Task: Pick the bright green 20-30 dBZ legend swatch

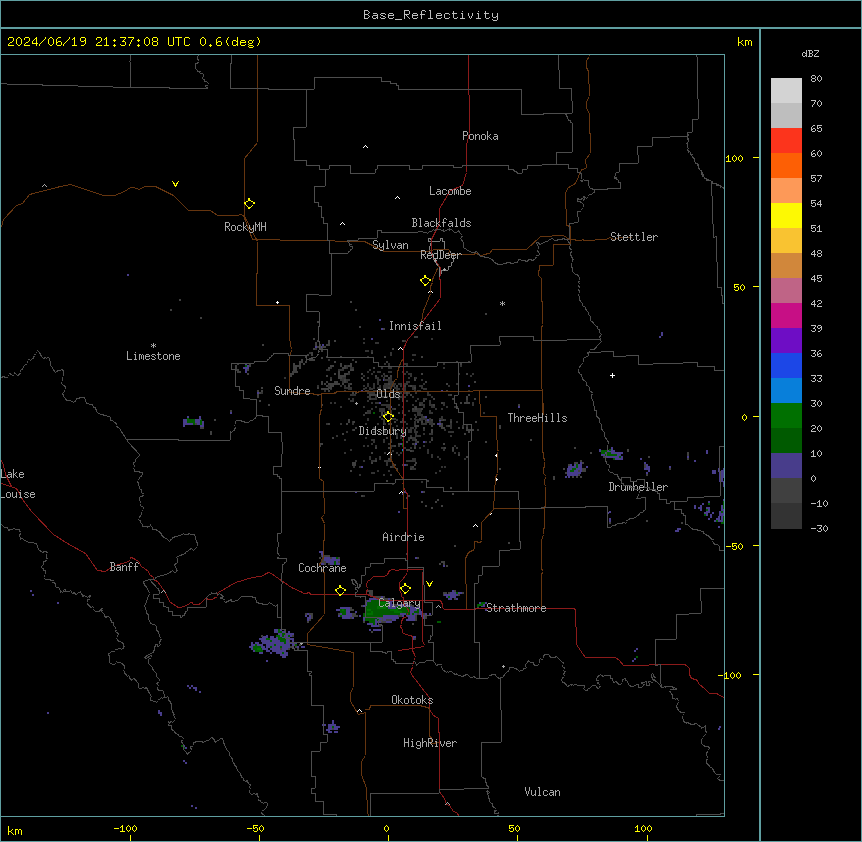Action: [786, 416]
